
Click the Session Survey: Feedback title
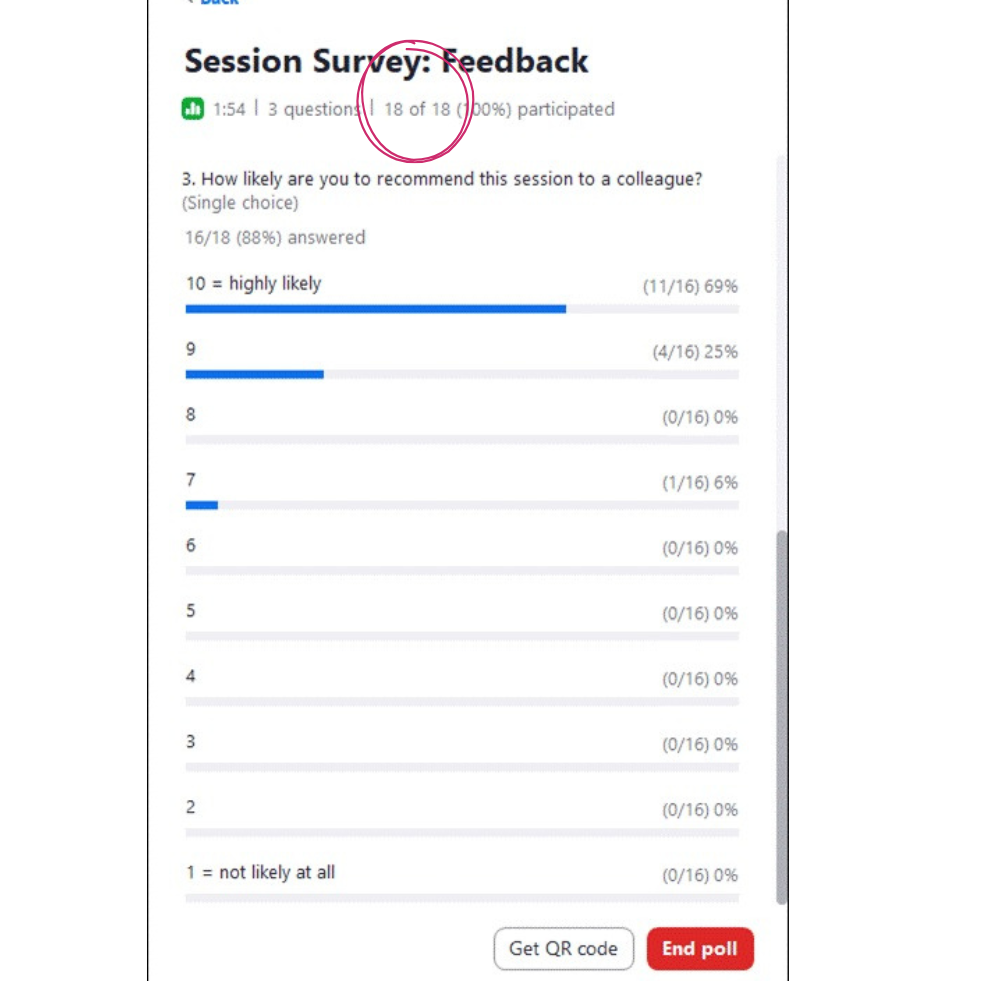click(386, 61)
